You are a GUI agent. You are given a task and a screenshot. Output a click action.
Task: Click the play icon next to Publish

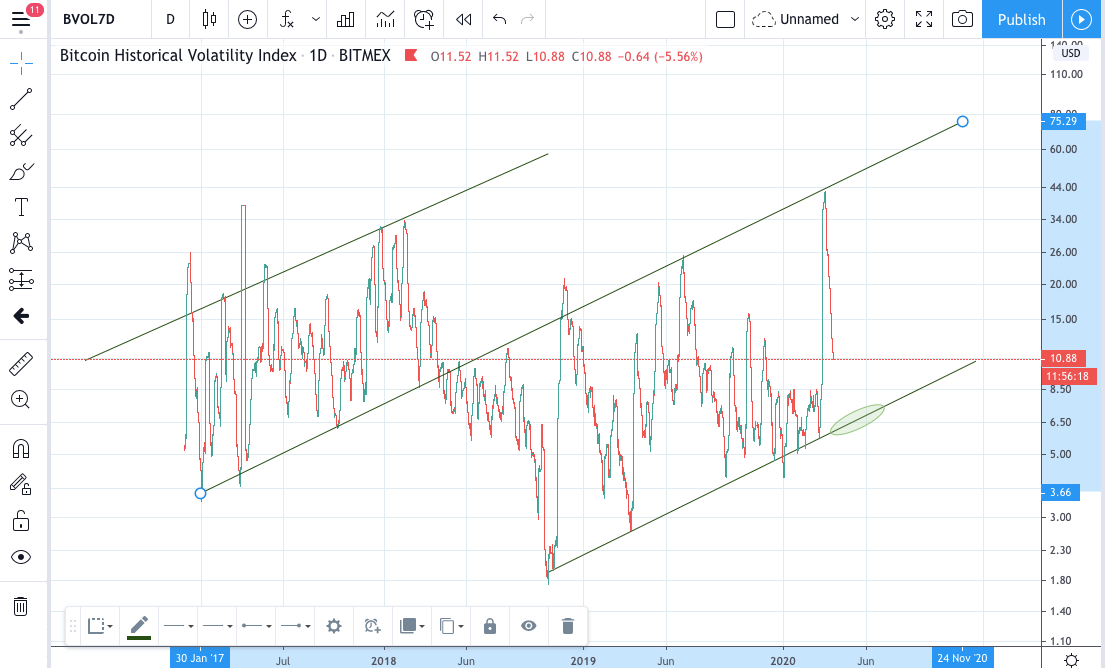[x=1081, y=20]
